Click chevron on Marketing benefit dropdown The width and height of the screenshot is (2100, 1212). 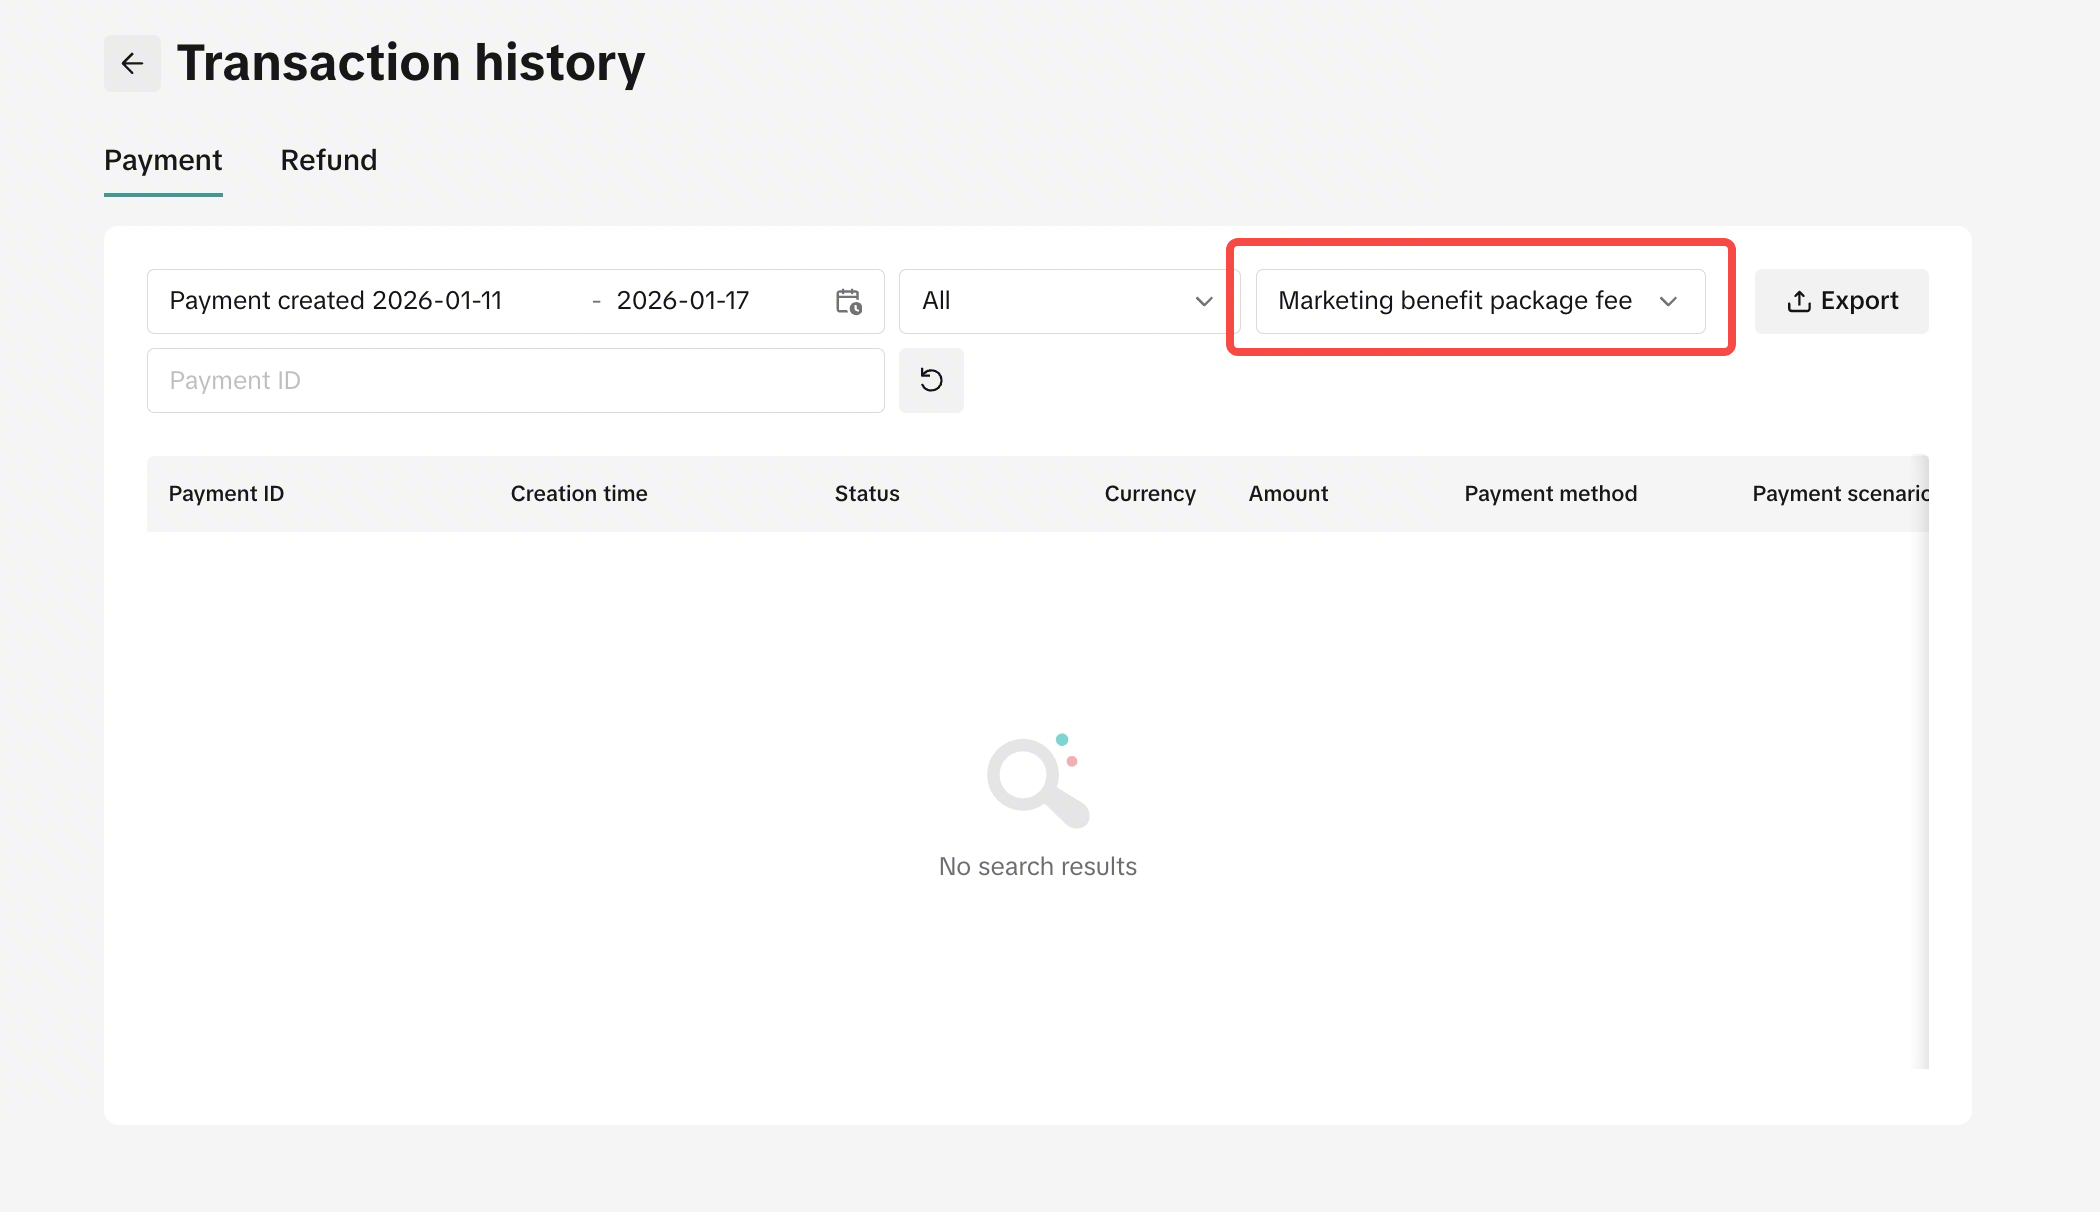click(x=1668, y=301)
